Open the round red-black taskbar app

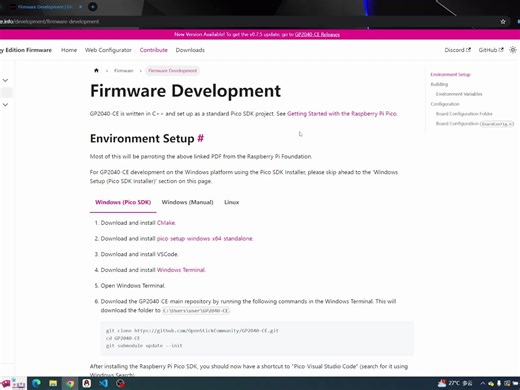(x=120, y=383)
